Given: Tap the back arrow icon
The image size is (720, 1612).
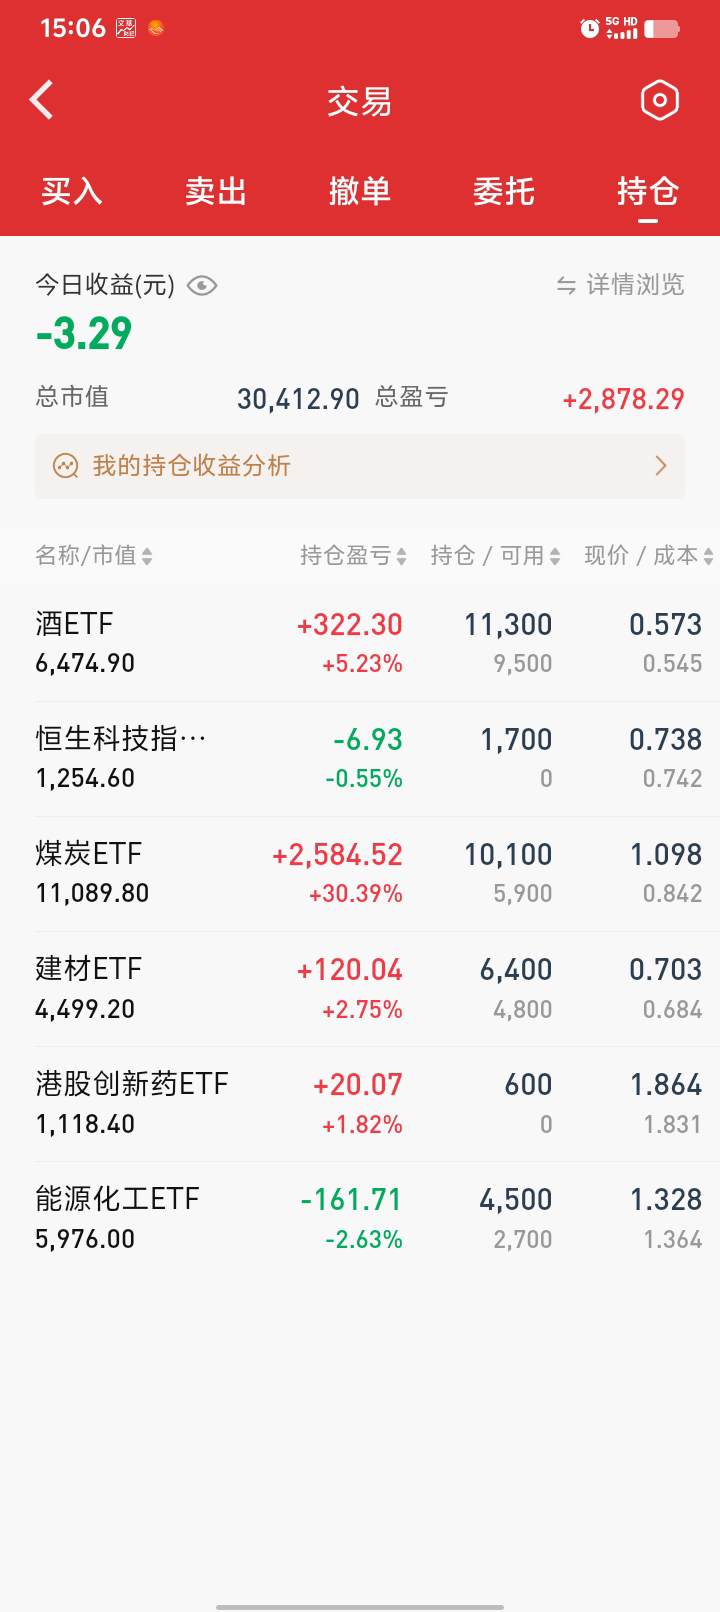Looking at the screenshot, I should [x=42, y=100].
